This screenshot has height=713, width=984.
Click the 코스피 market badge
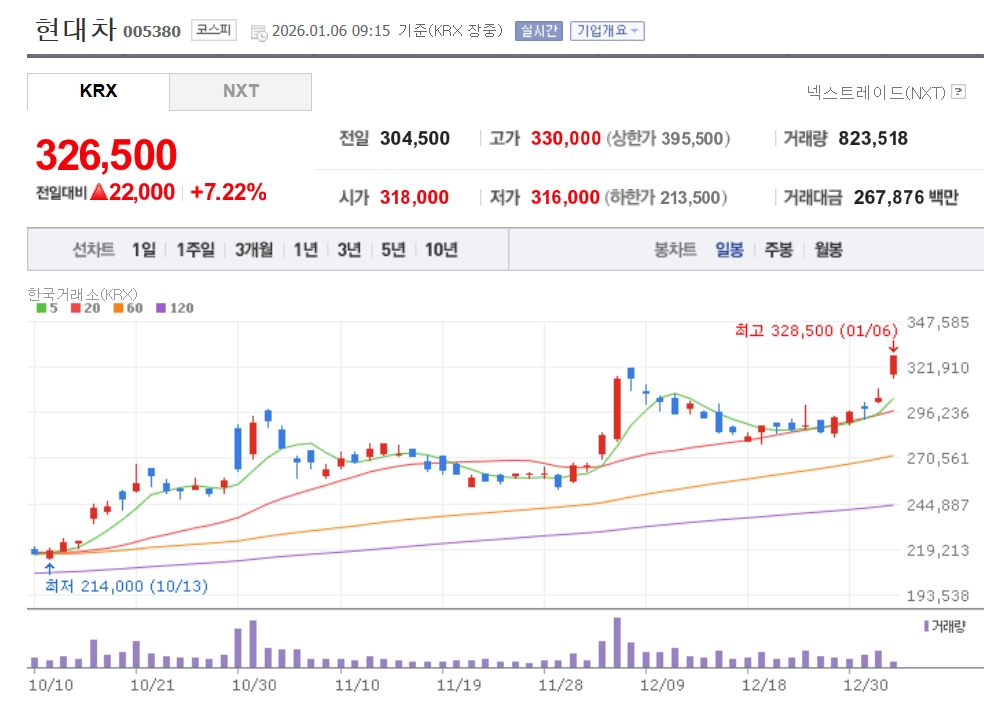click(x=214, y=31)
